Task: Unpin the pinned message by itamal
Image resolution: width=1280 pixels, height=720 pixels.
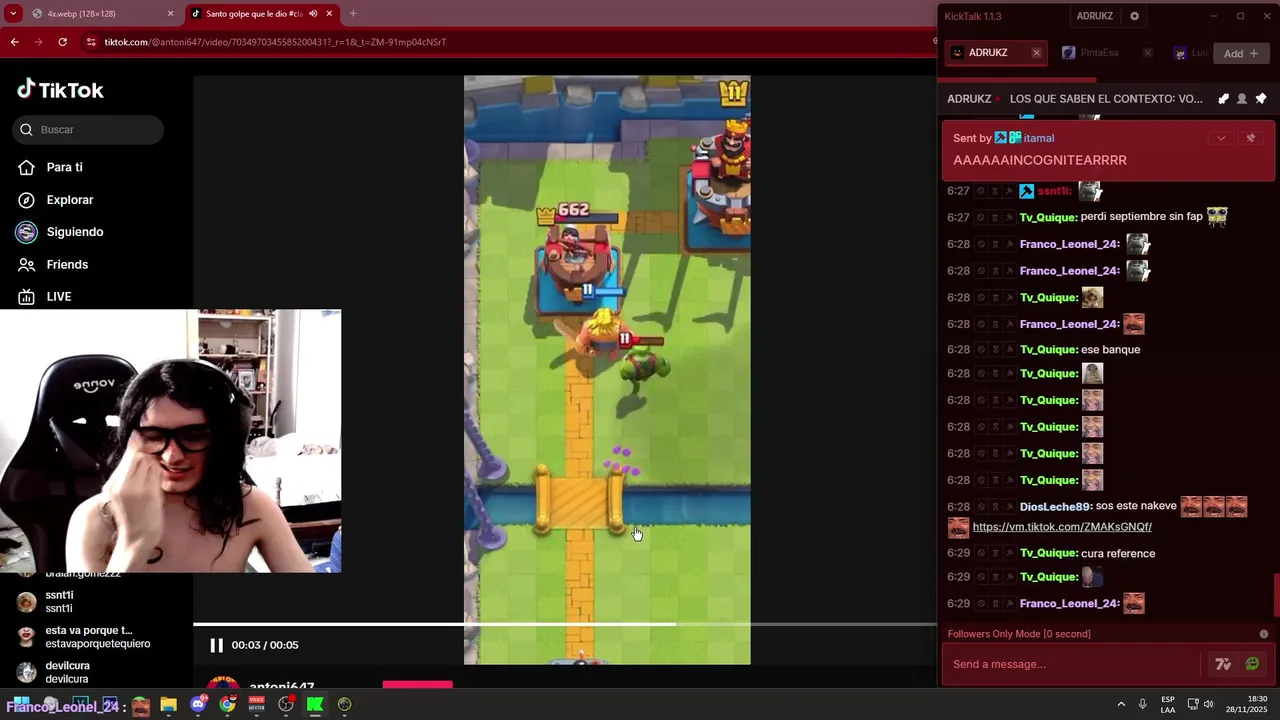Action: click(x=1250, y=138)
